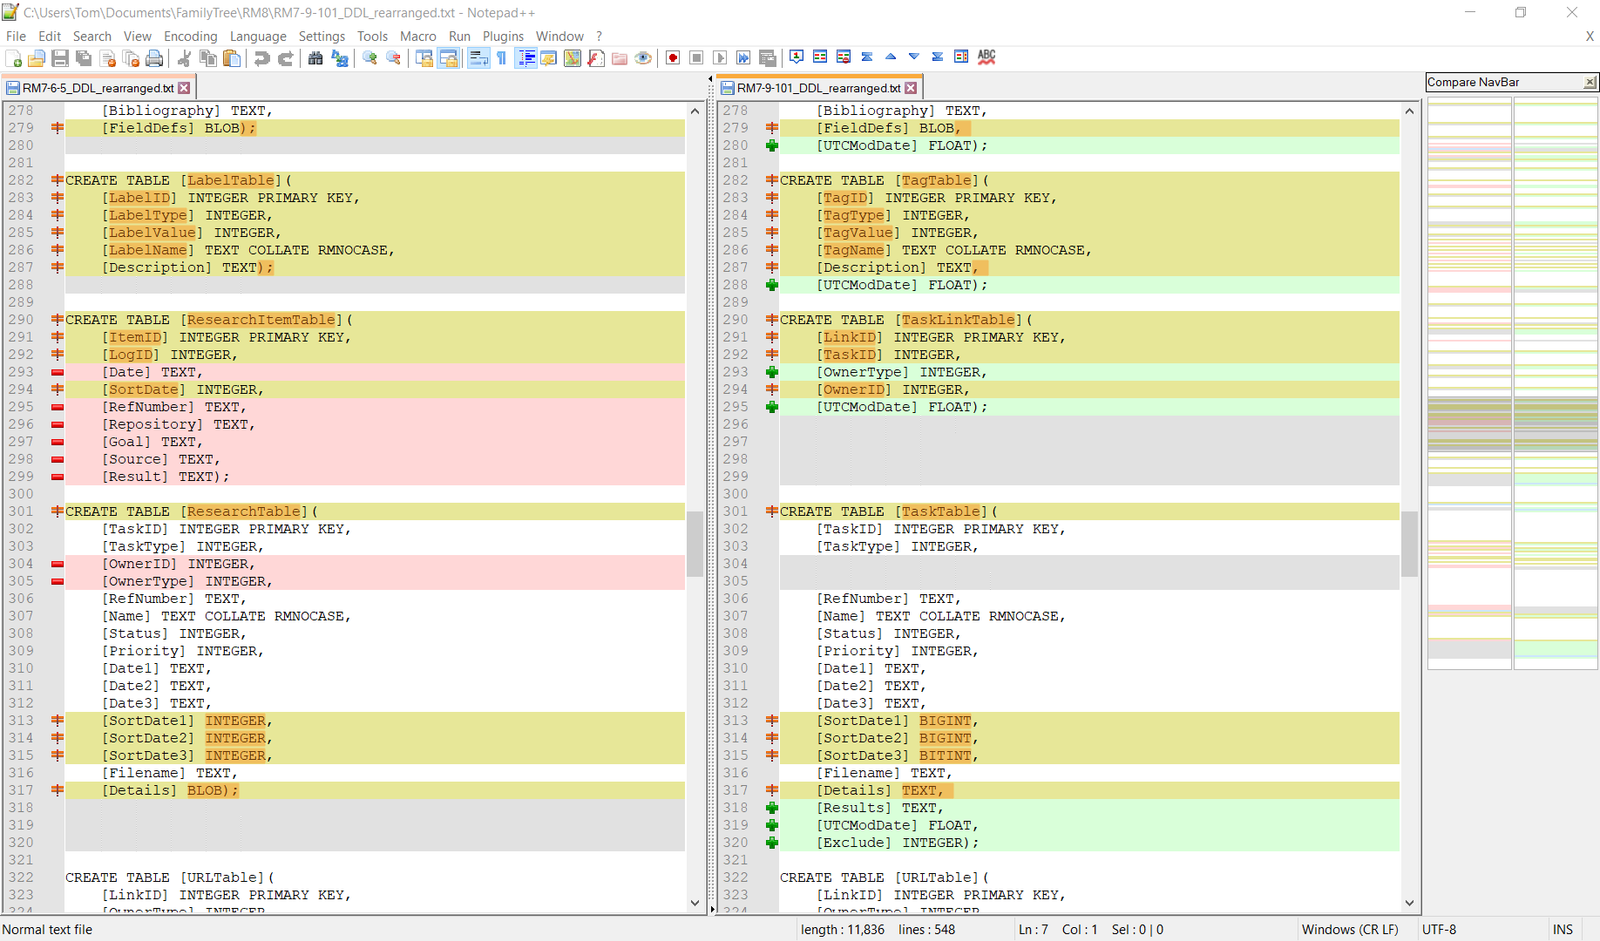Open the File menu
Screen dimensions: 1600x941
16,36
